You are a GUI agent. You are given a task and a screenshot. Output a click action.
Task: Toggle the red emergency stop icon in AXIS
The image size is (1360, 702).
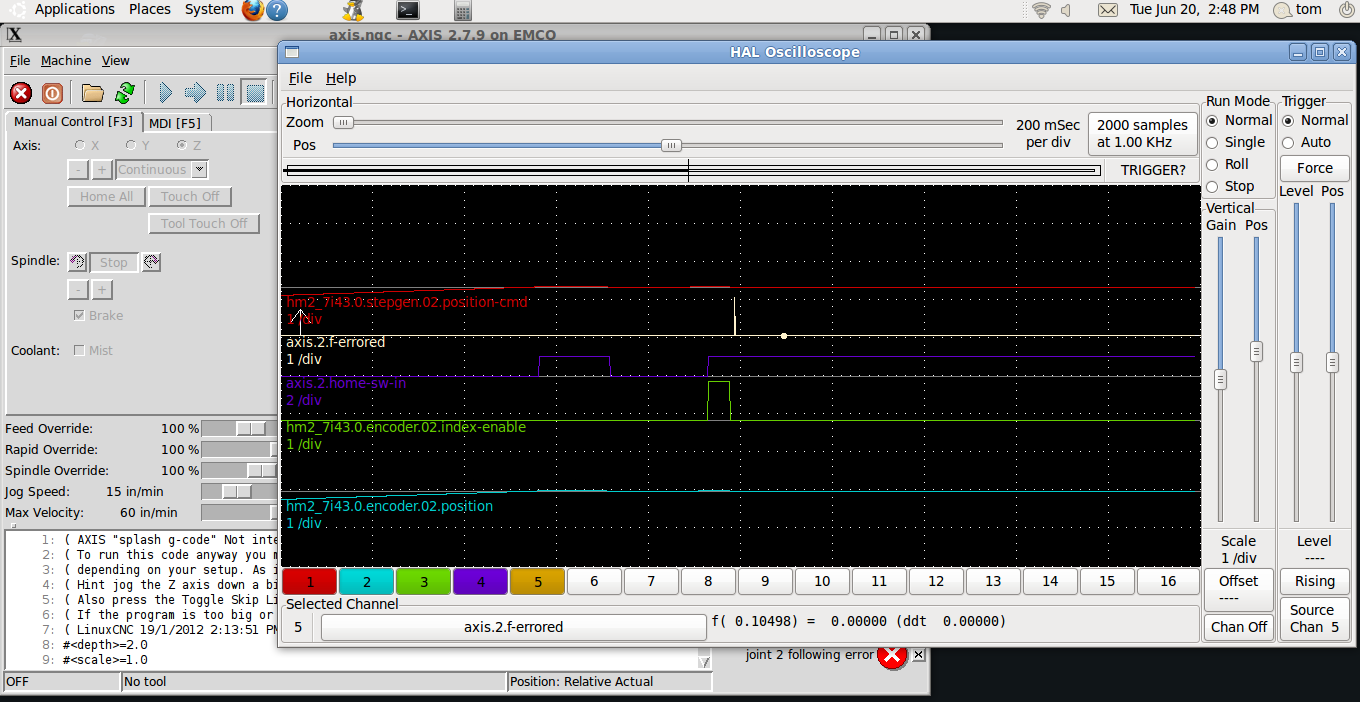[21, 93]
